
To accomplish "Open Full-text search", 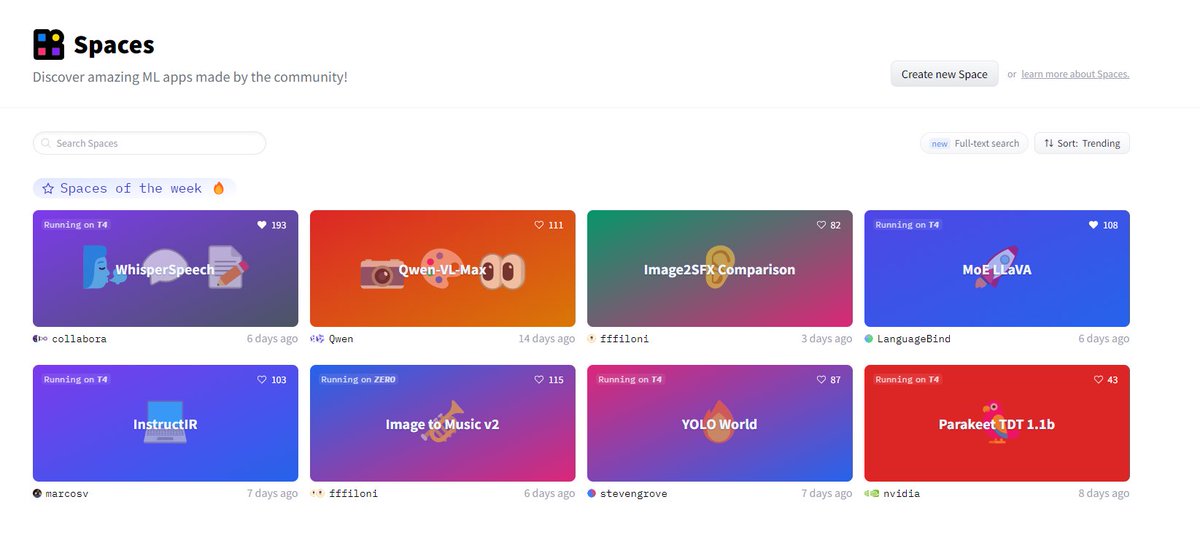I will (974, 143).
